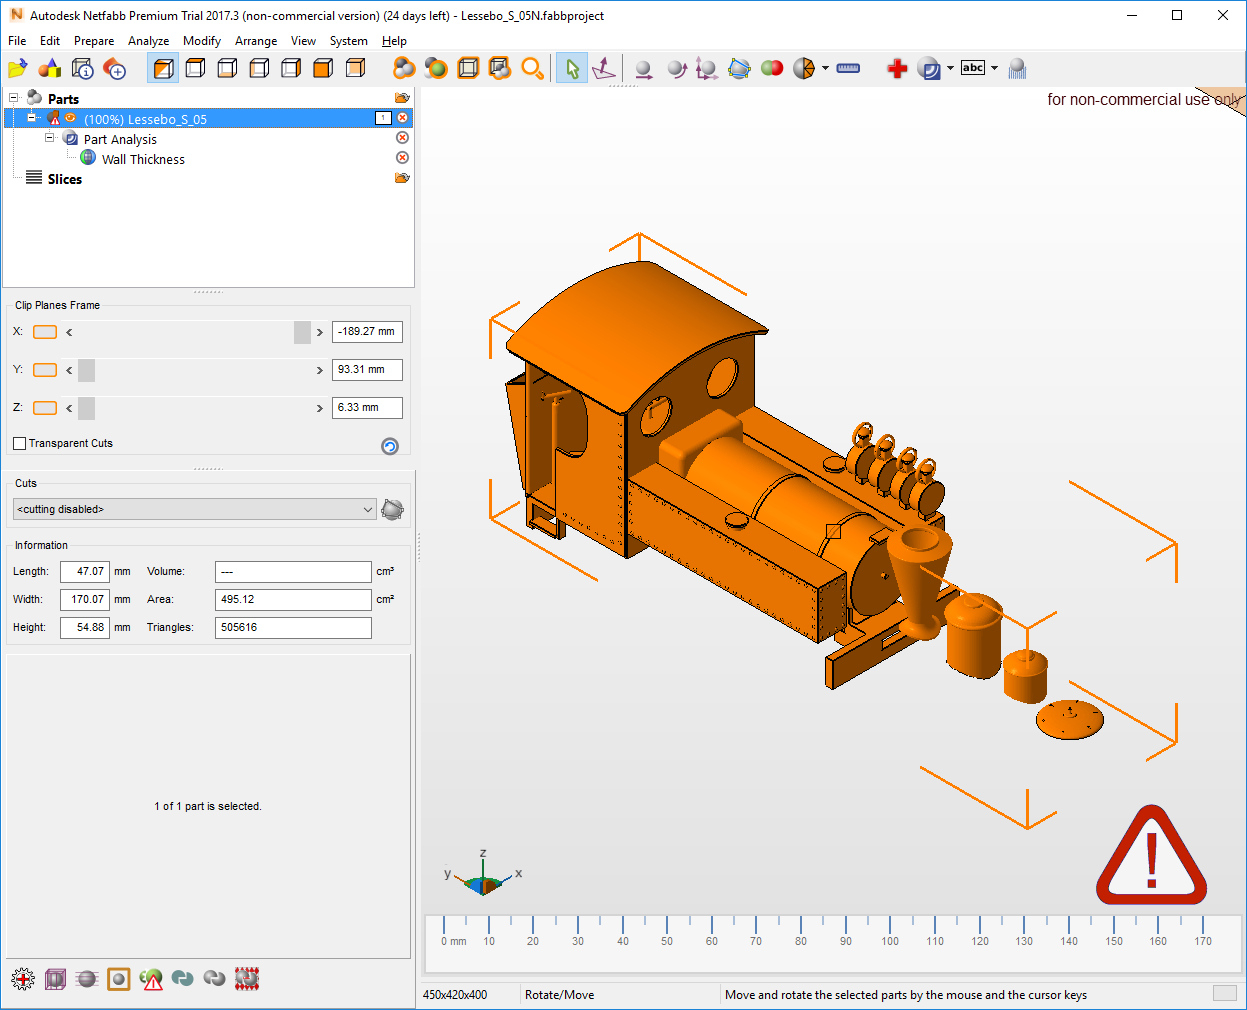The height and width of the screenshot is (1010, 1247).
Task: Click the automatic repair gear icon
Action: [22, 978]
